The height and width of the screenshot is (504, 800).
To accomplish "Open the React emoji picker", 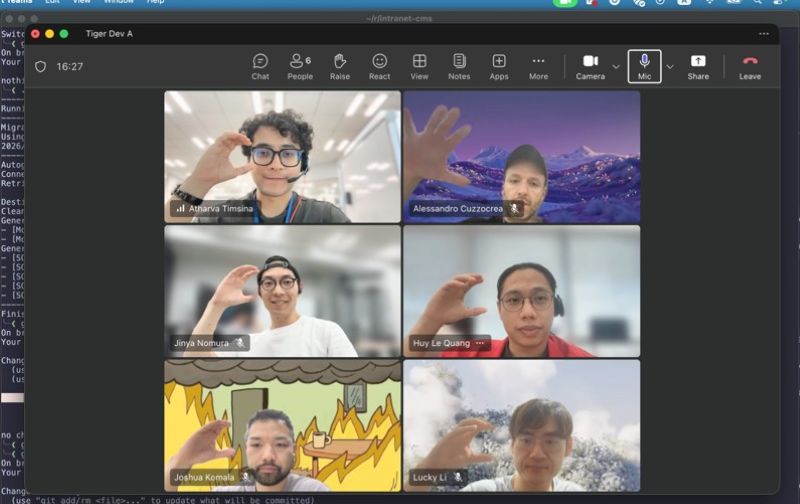I will (x=380, y=67).
